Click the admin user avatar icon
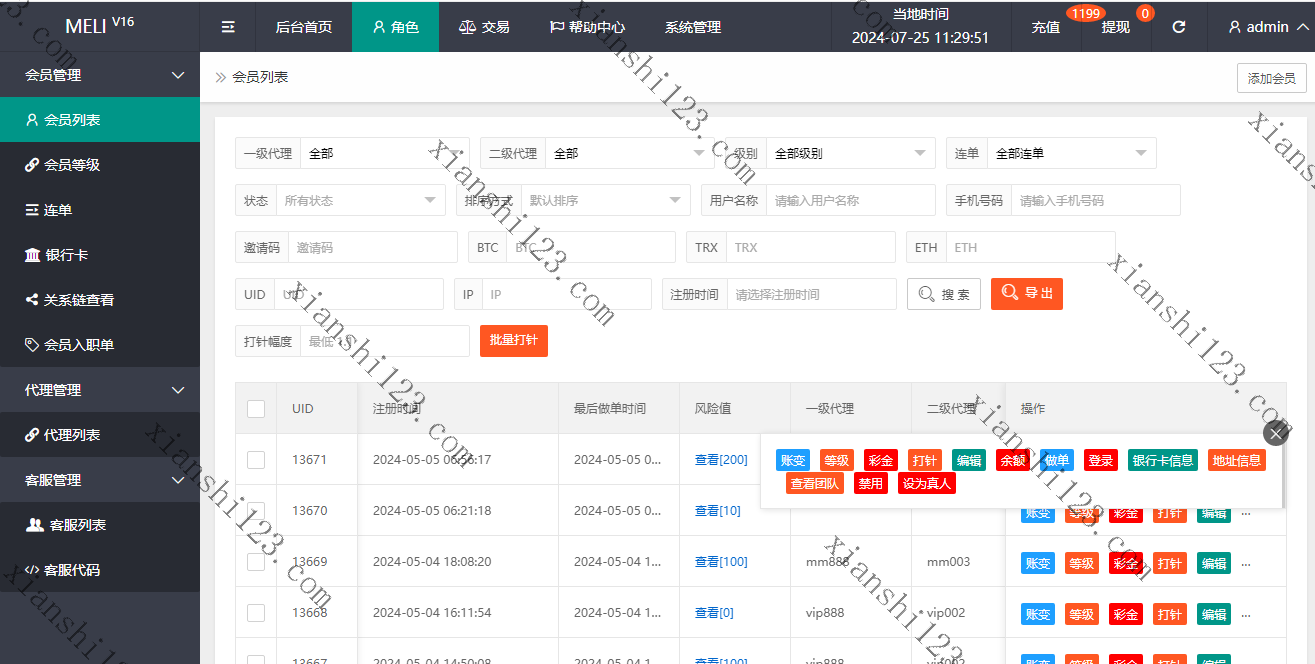 1235,27
